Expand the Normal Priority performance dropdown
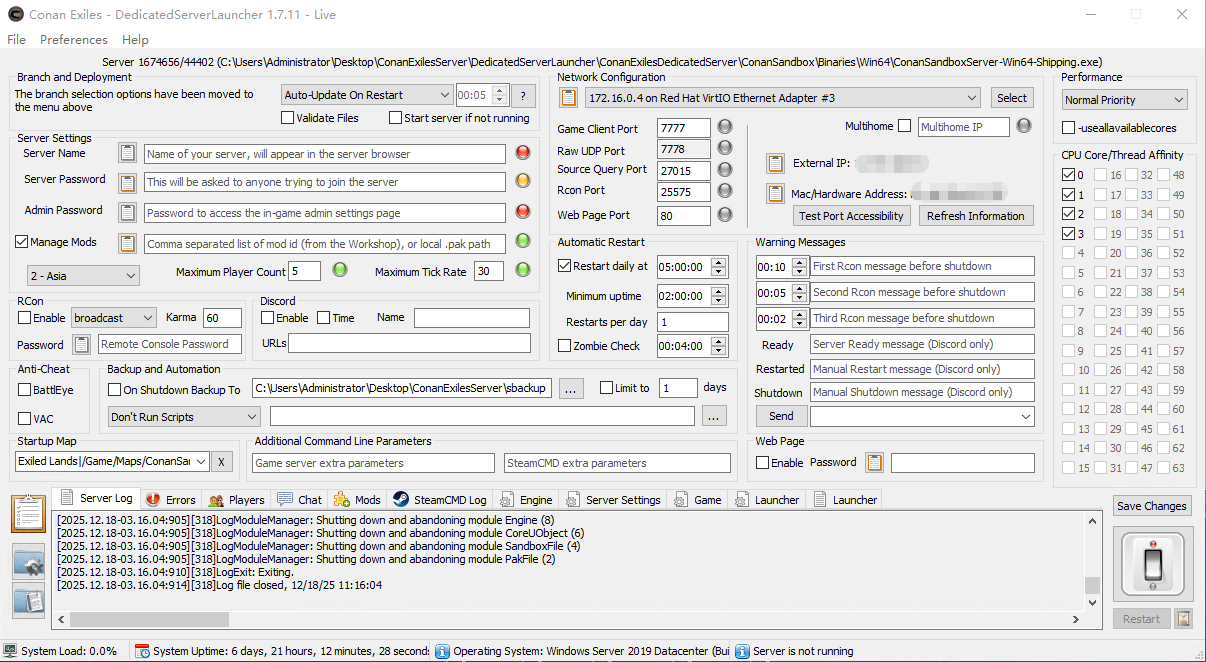 tap(1124, 100)
